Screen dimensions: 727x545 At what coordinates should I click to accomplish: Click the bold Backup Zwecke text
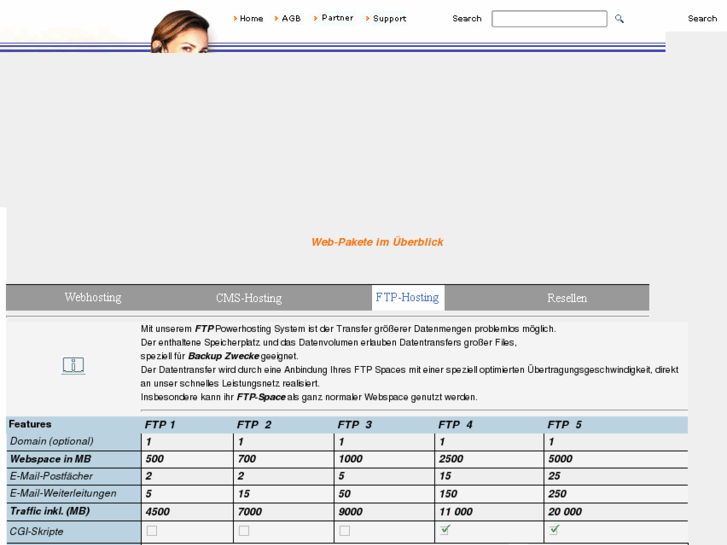223,356
